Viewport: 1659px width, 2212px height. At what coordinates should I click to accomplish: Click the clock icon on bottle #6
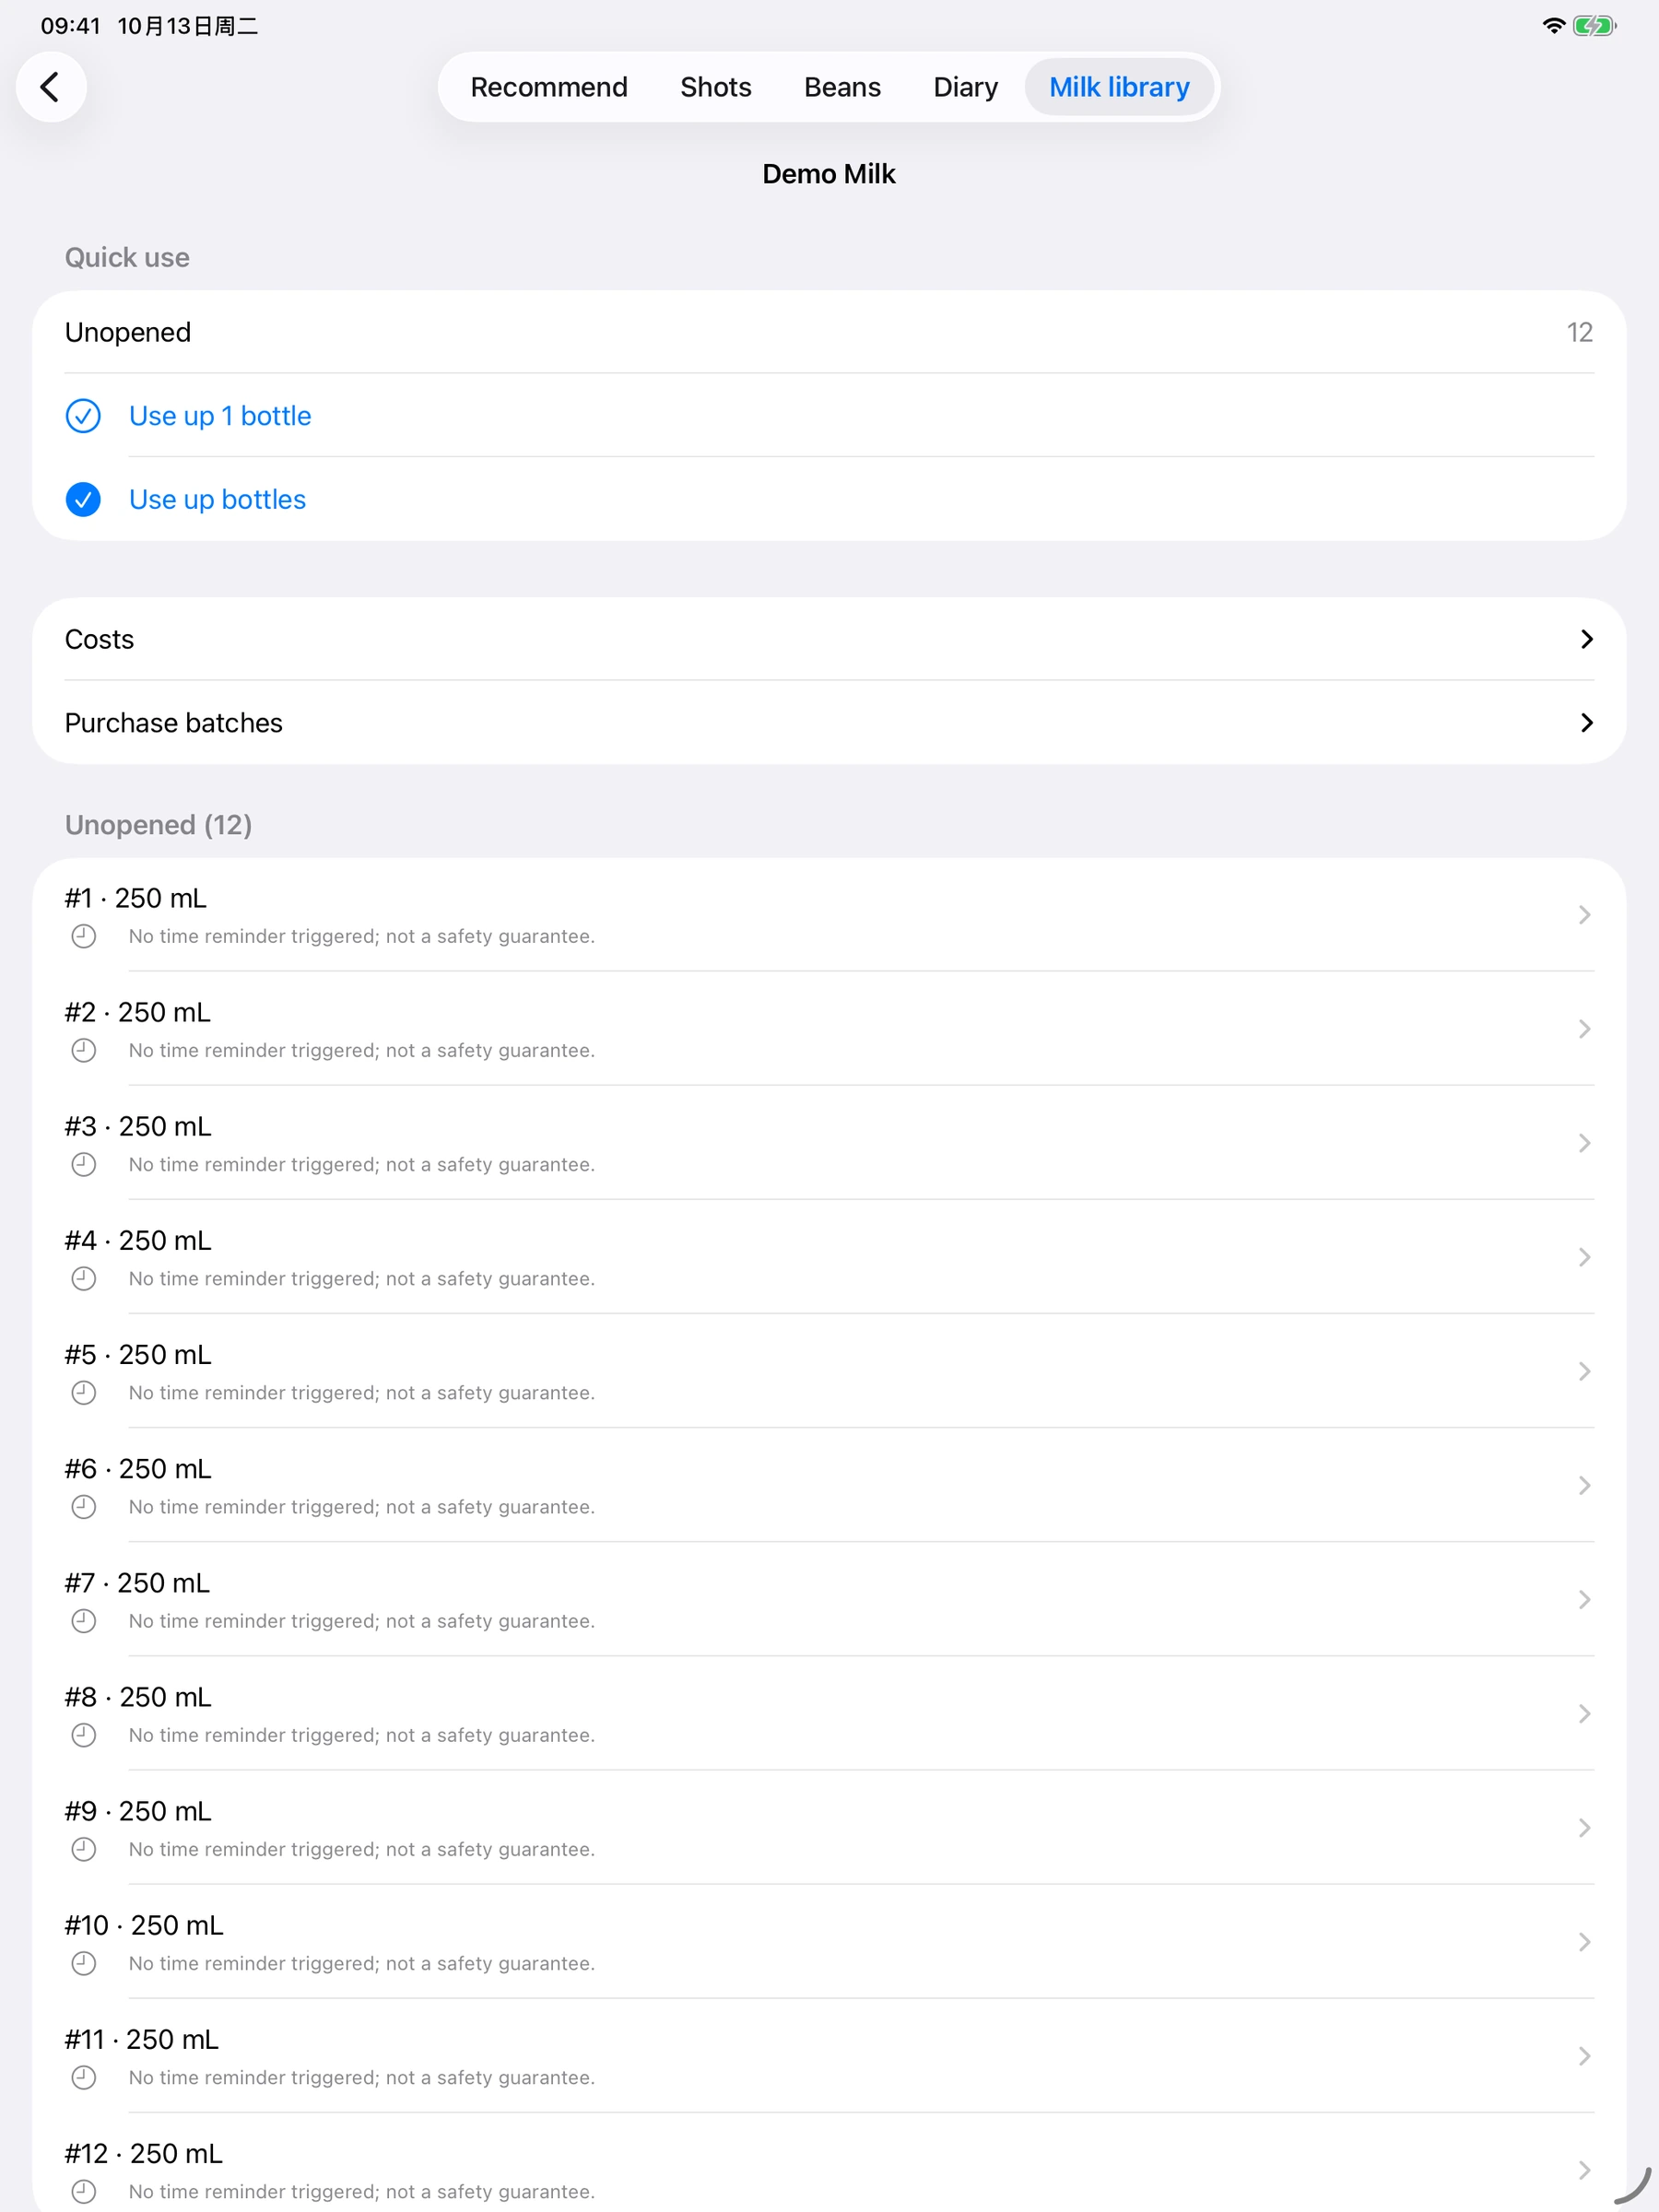(84, 1506)
